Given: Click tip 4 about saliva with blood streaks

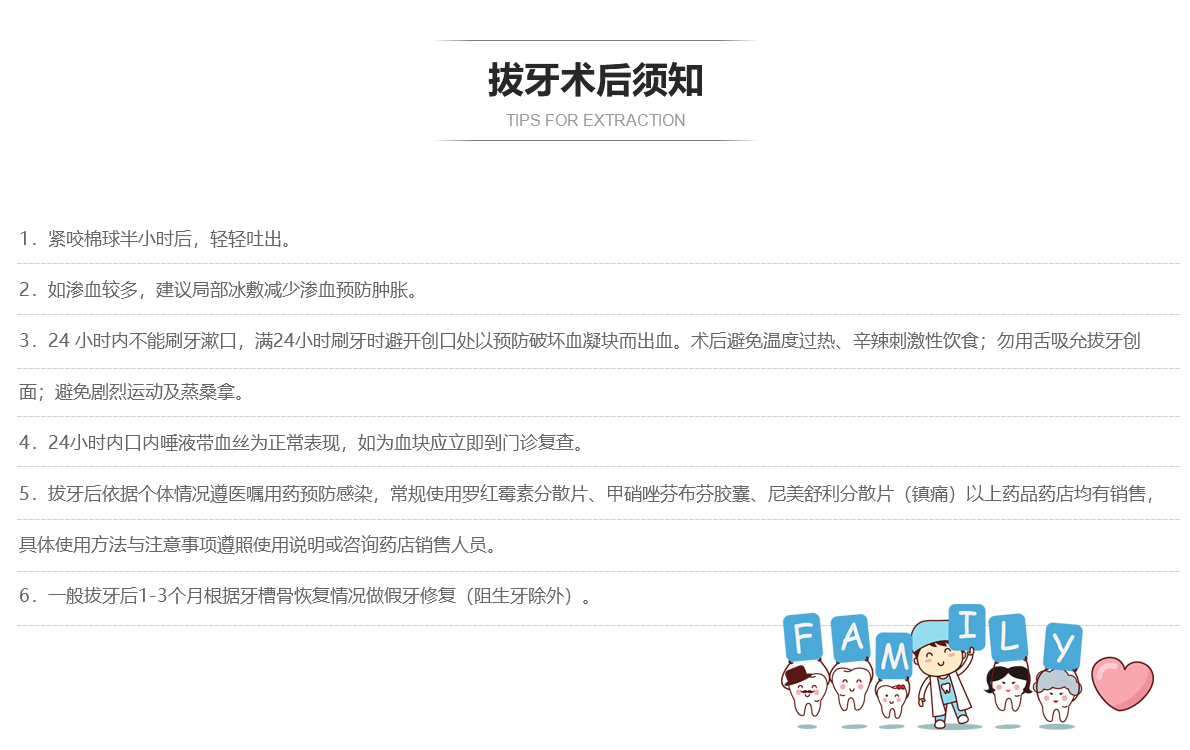Looking at the screenshot, I should 301,443.
